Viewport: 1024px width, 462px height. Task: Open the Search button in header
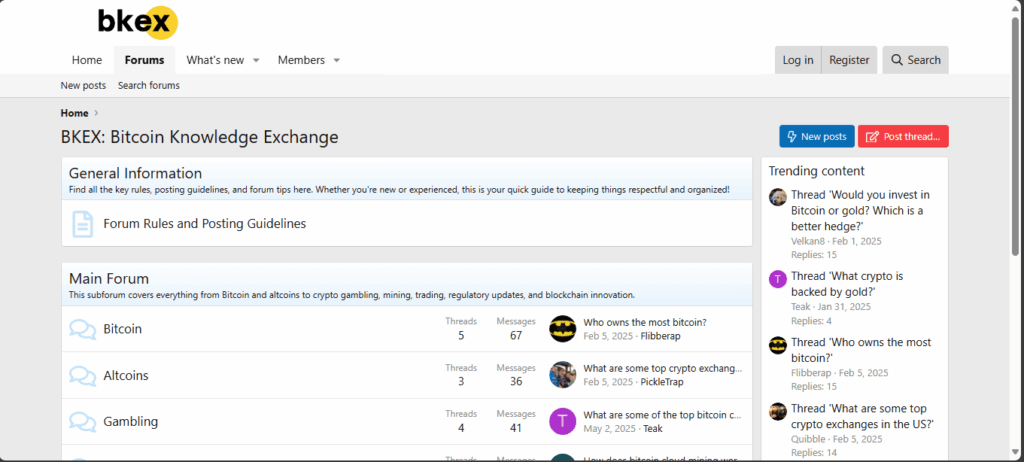coord(915,60)
